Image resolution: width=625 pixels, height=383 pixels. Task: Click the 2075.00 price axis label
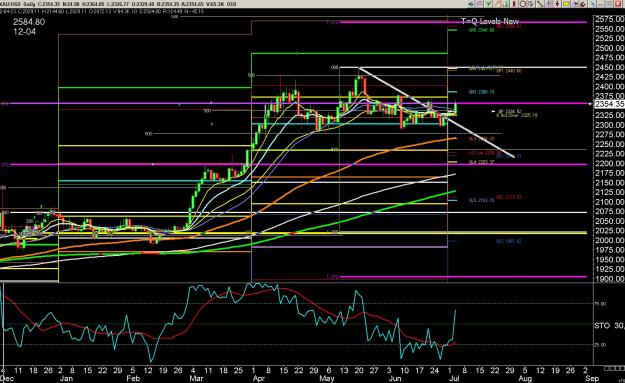[x=609, y=212]
